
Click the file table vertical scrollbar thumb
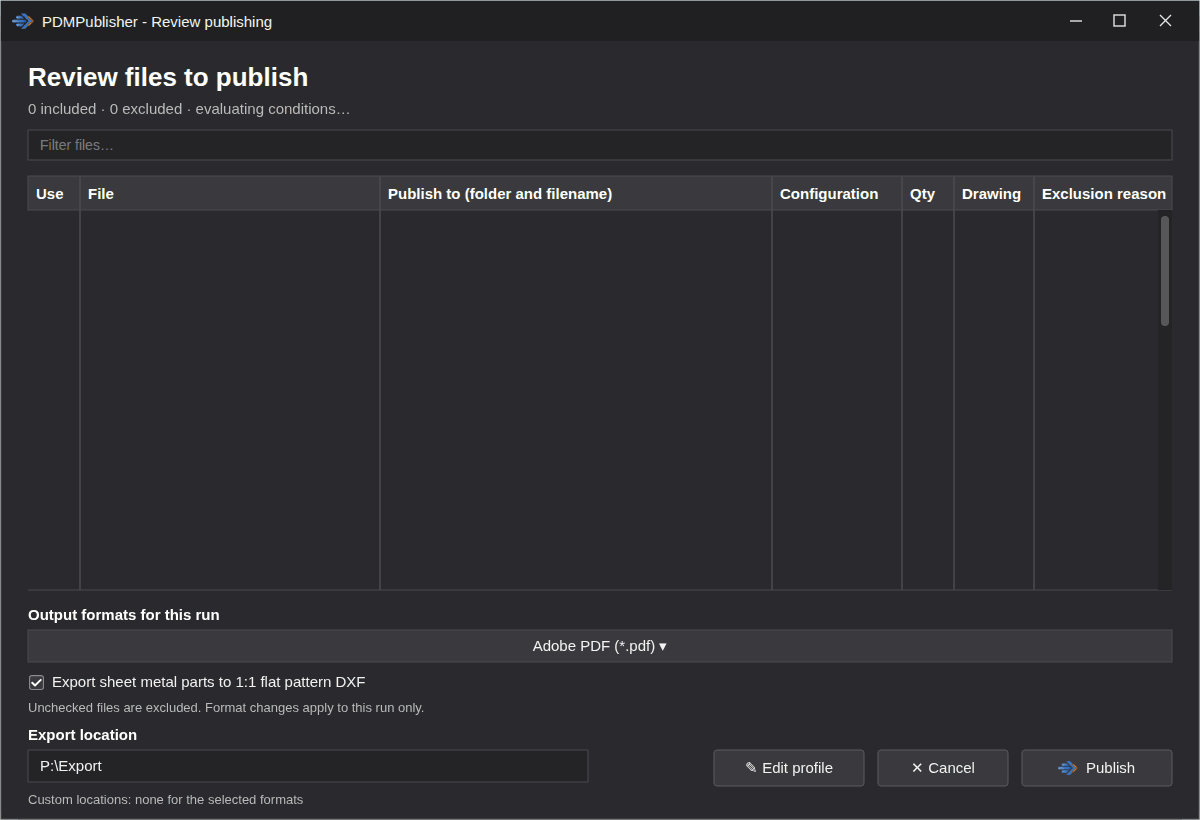click(1165, 270)
